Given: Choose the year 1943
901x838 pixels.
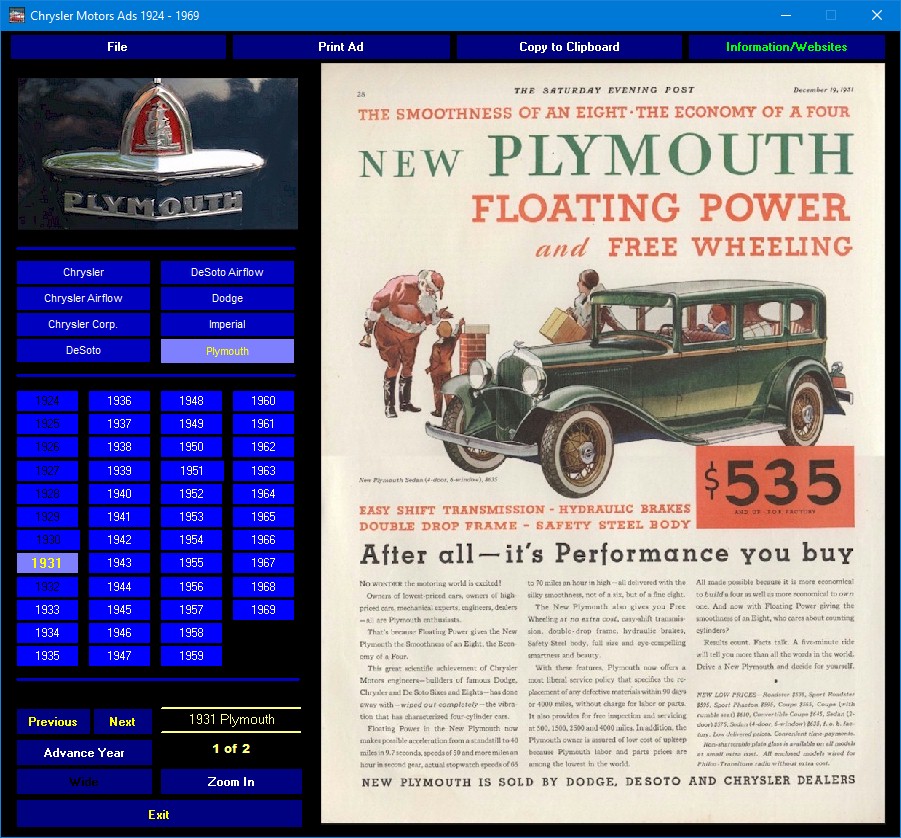Looking at the screenshot, I should coord(120,563).
